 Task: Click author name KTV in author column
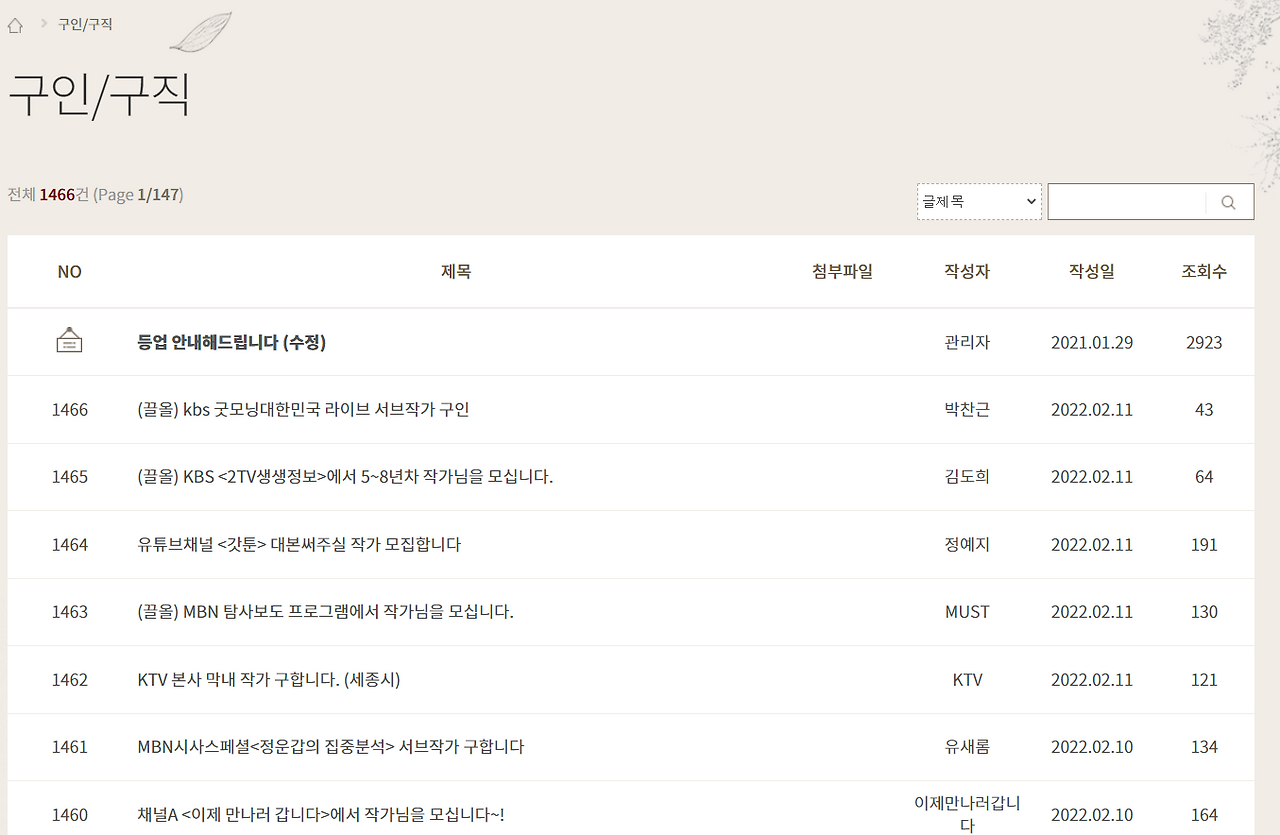point(967,680)
